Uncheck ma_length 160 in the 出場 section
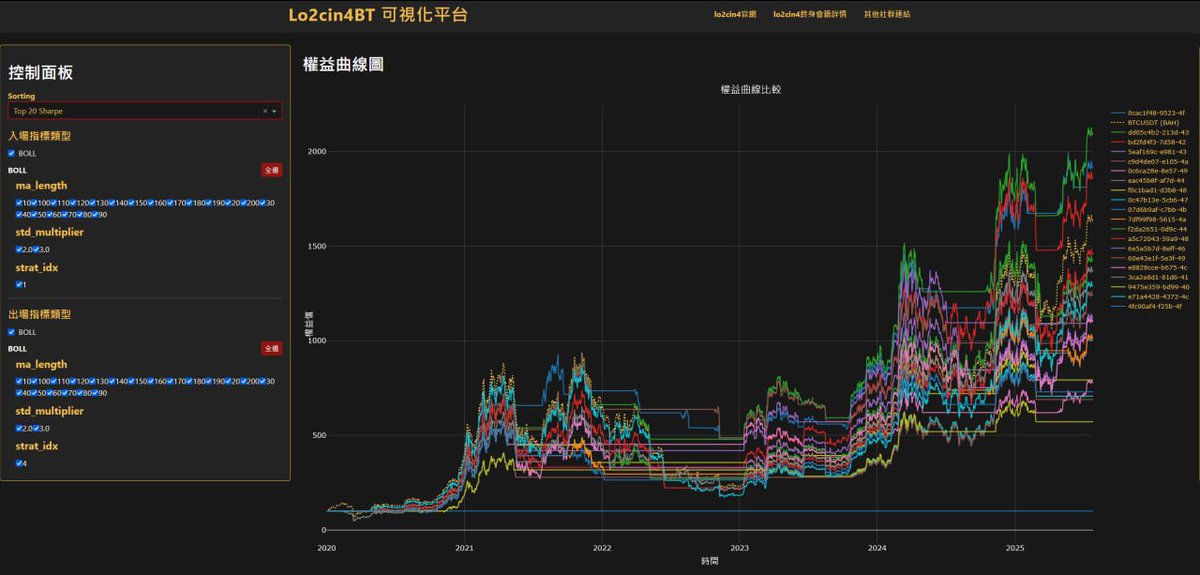 [x=150, y=381]
